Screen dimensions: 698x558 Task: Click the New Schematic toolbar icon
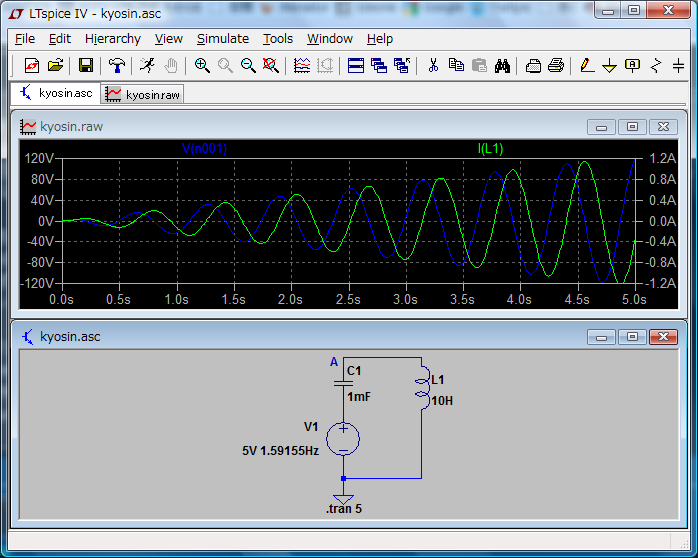[x=31, y=66]
